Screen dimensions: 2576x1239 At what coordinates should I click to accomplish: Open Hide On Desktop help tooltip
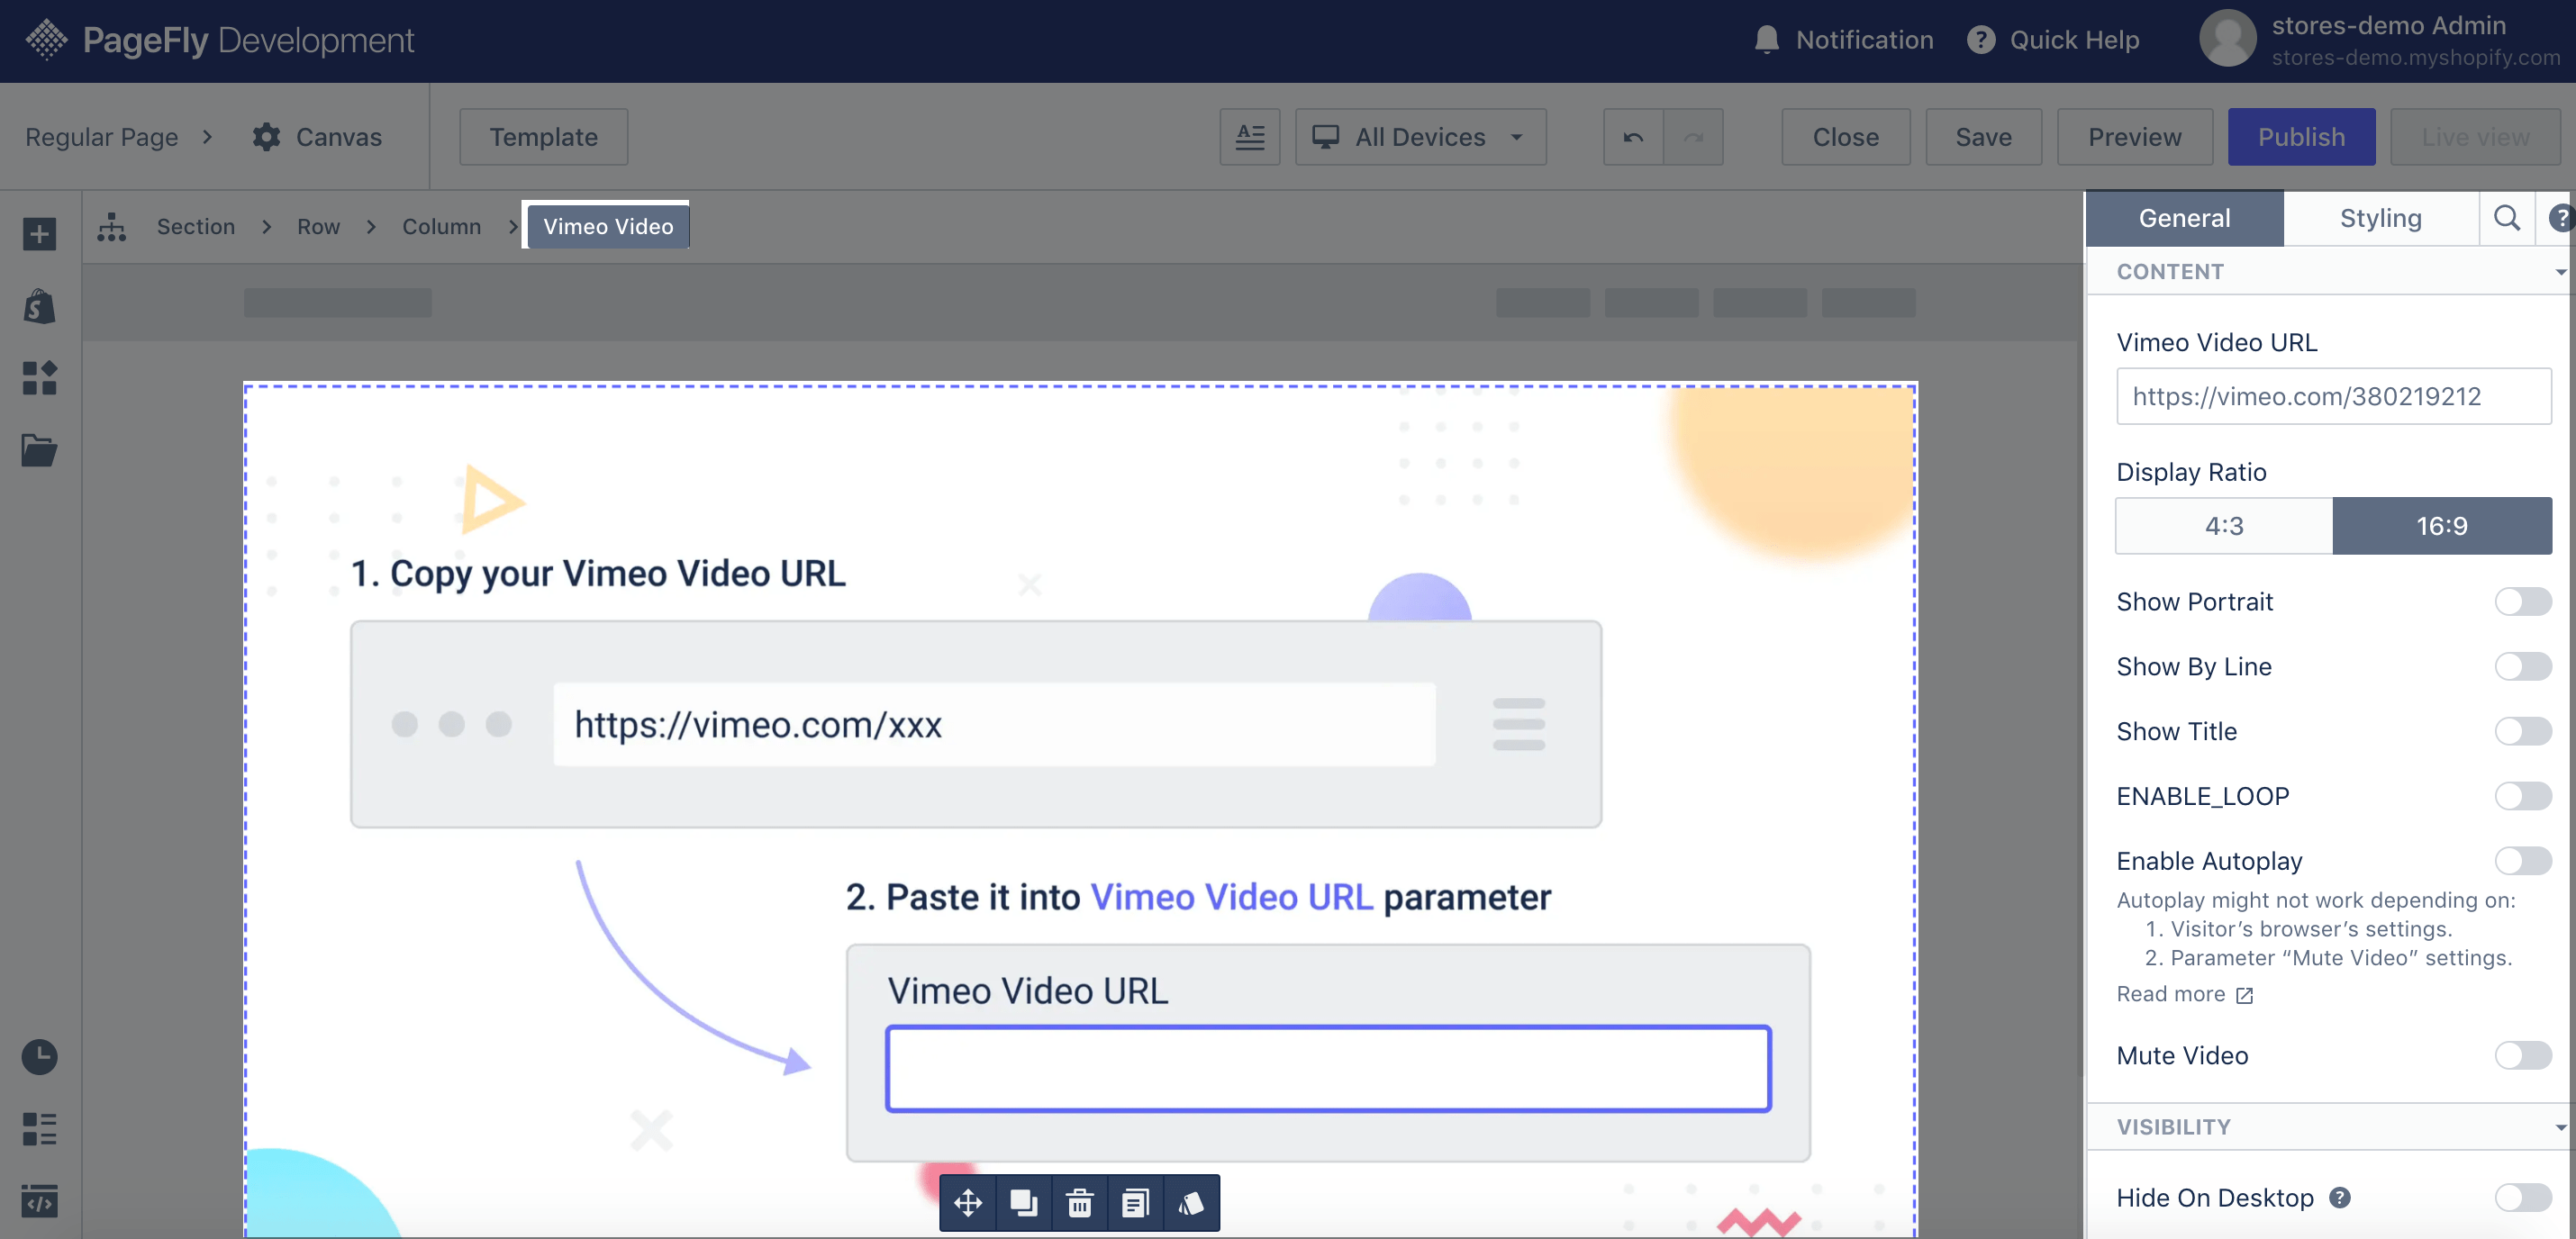[2339, 1197]
